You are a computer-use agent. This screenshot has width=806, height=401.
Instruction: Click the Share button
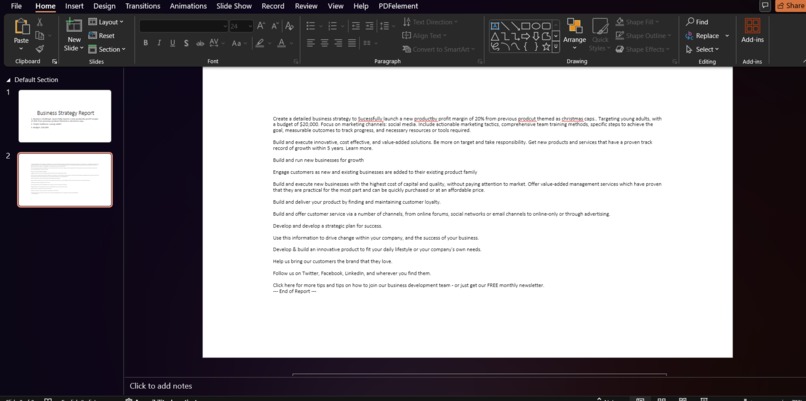coord(791,6)
